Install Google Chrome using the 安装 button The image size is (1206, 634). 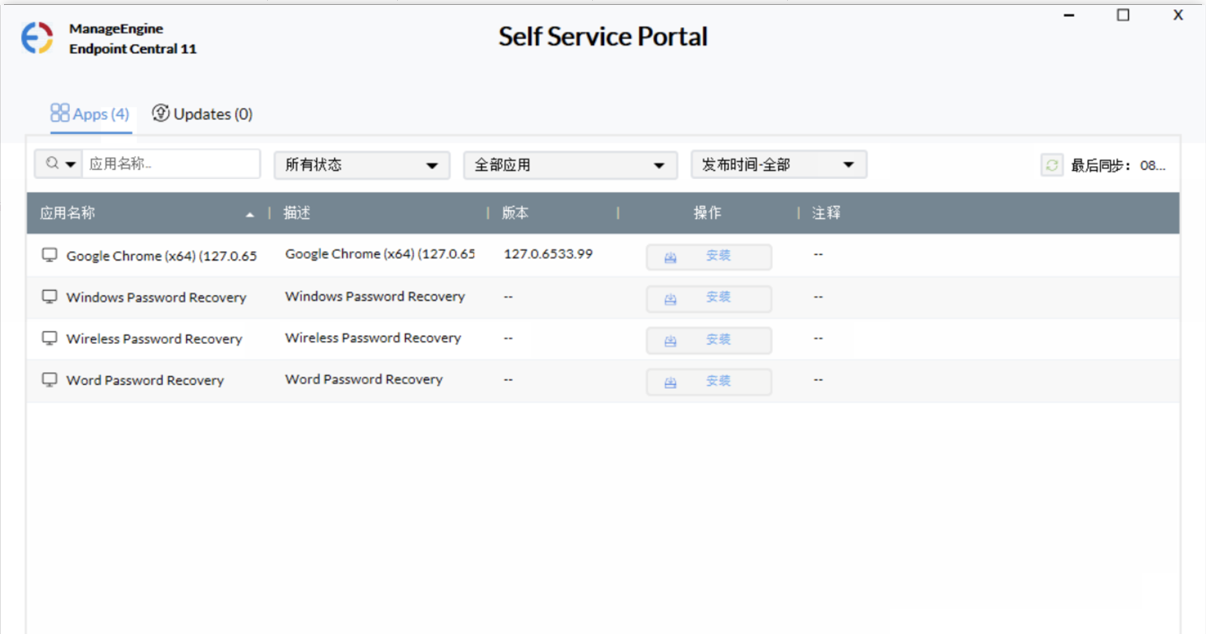pos(709,256)
